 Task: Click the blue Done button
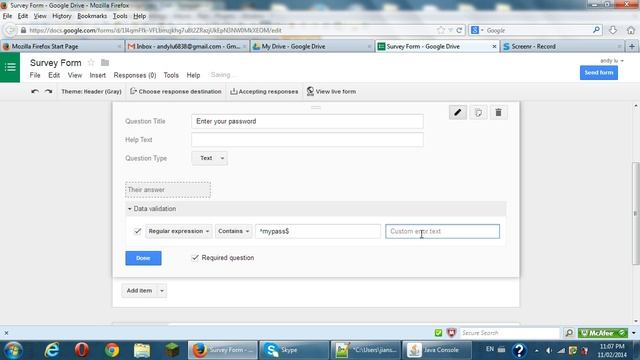(143, 258)
